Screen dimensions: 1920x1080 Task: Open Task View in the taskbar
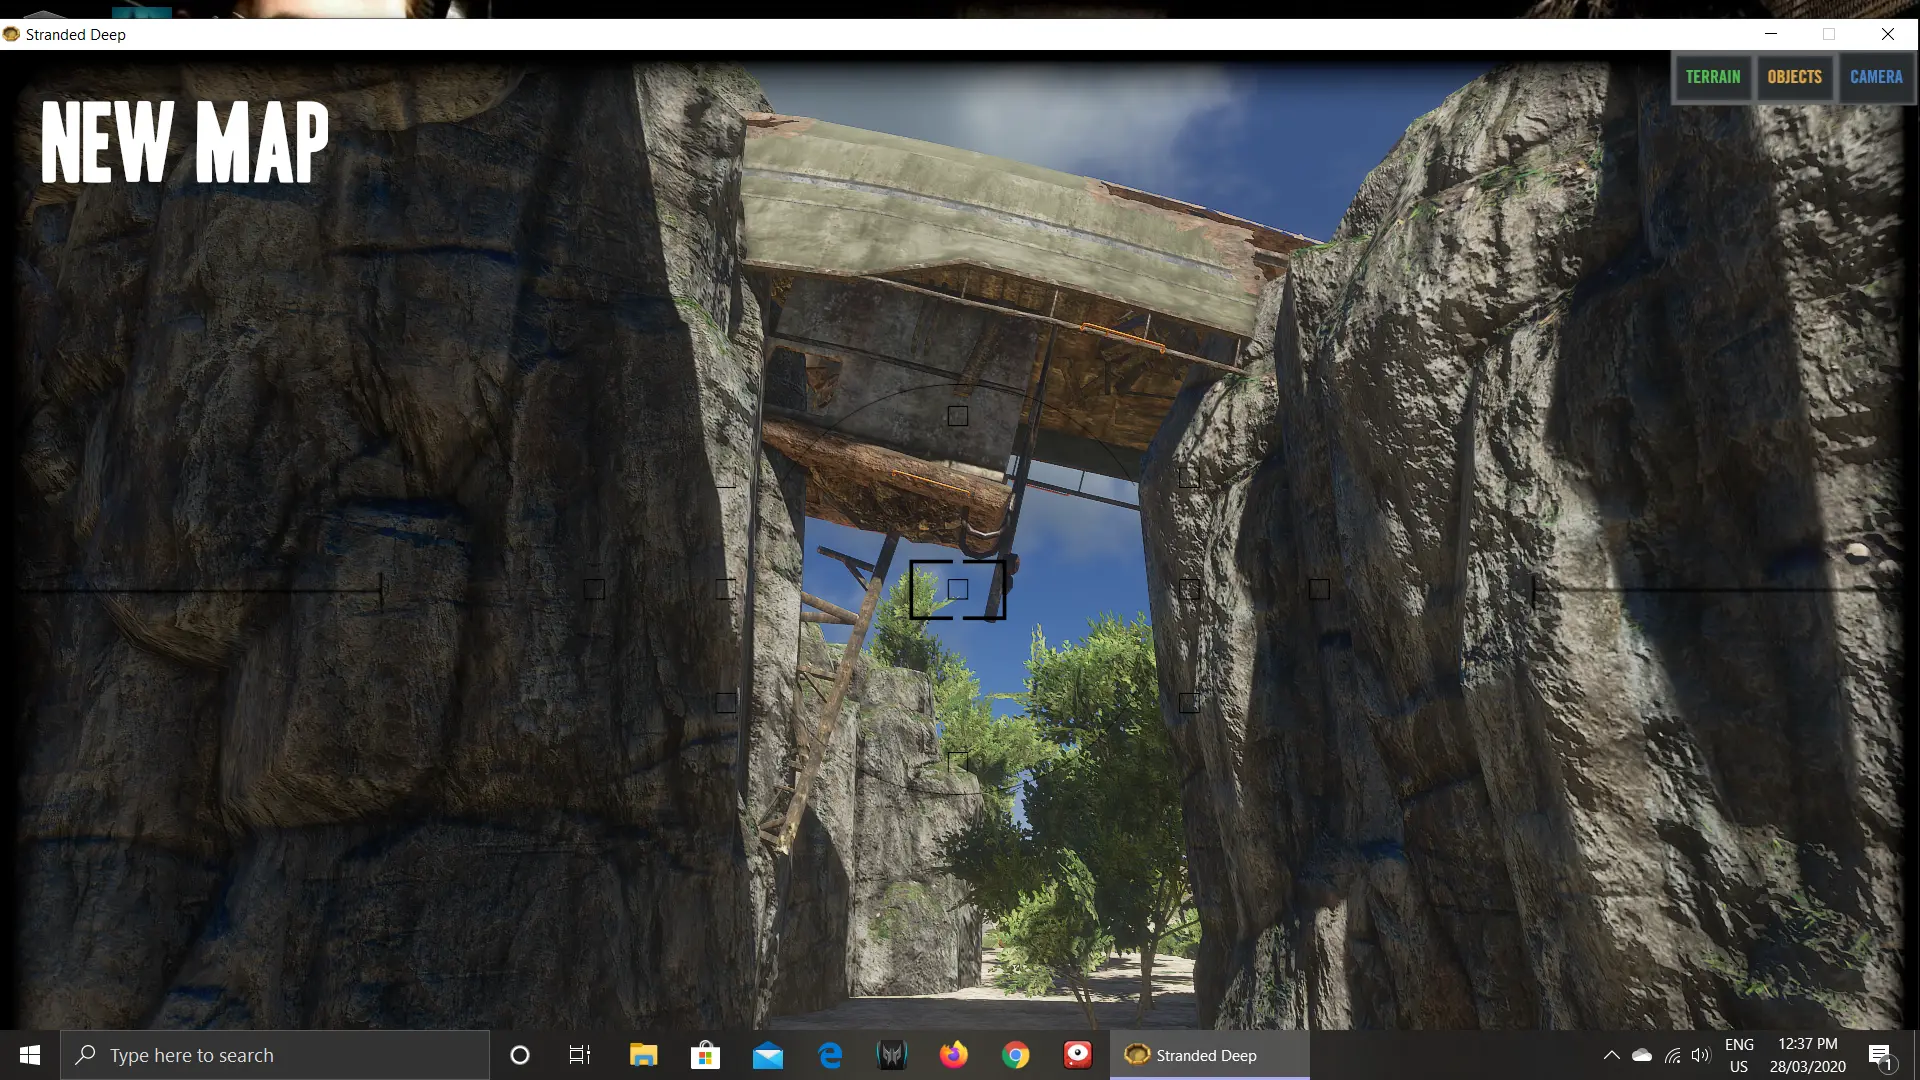(580, 1055)
